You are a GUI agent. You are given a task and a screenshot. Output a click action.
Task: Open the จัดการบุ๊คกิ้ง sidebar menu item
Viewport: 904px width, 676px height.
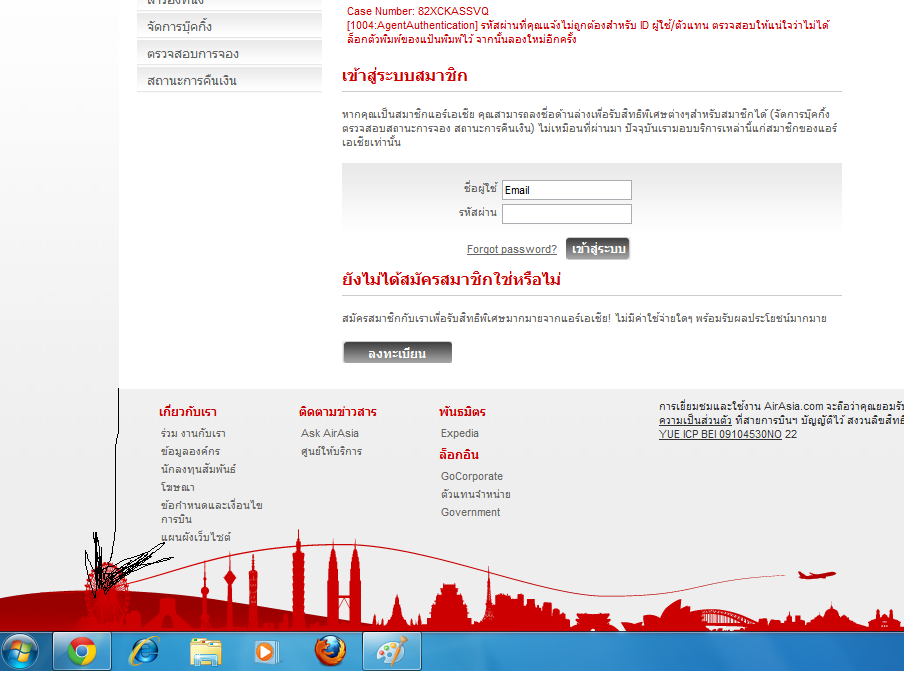click(229, 27)
